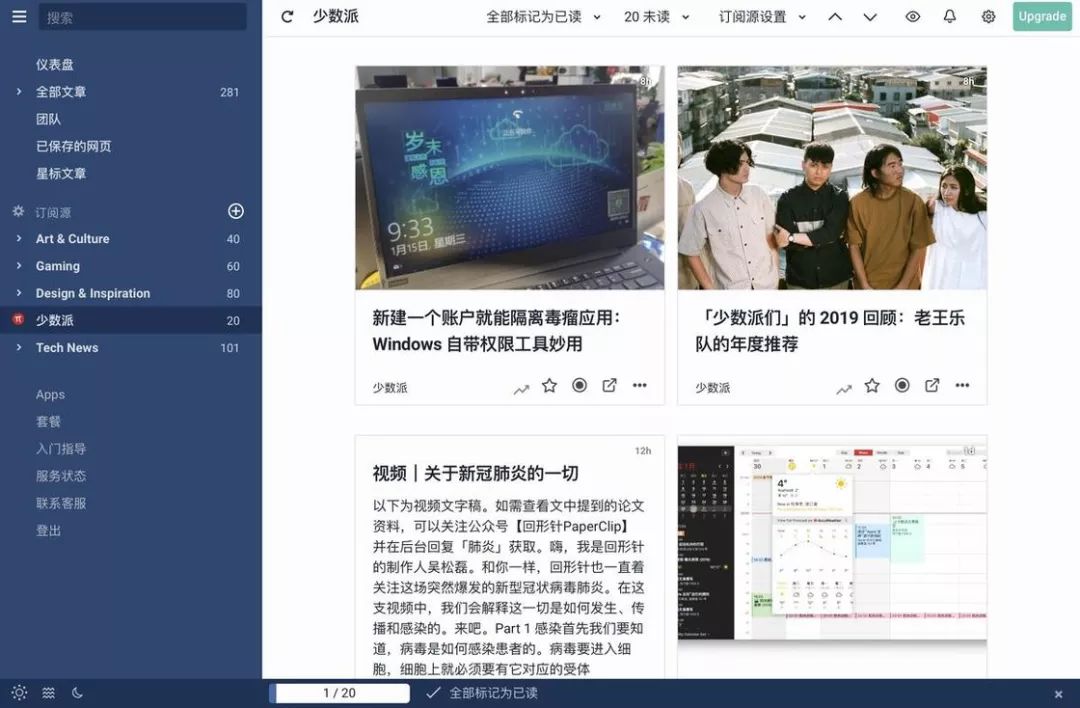This screenshot has height=708, width=1080.
Task: Open the 订阅源设置 dropdown
Action: pos(762,17)
